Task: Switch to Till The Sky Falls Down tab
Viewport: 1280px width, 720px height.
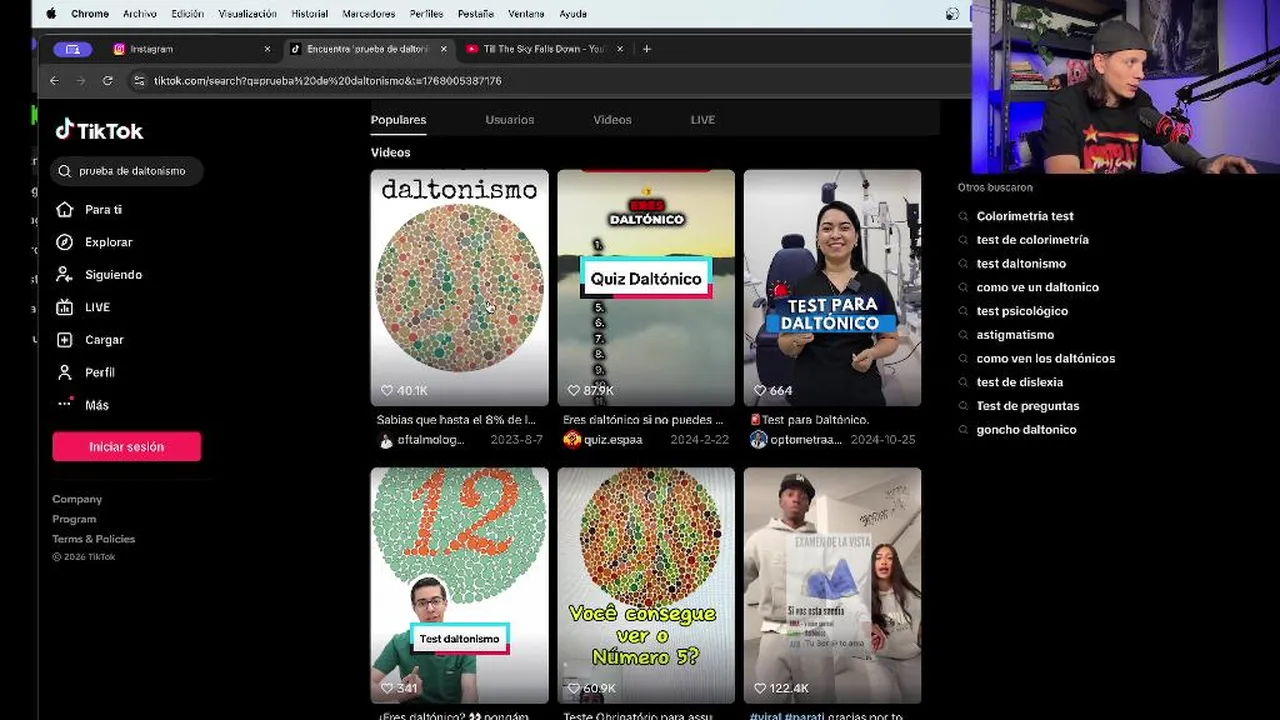Action: click(545, 48)
